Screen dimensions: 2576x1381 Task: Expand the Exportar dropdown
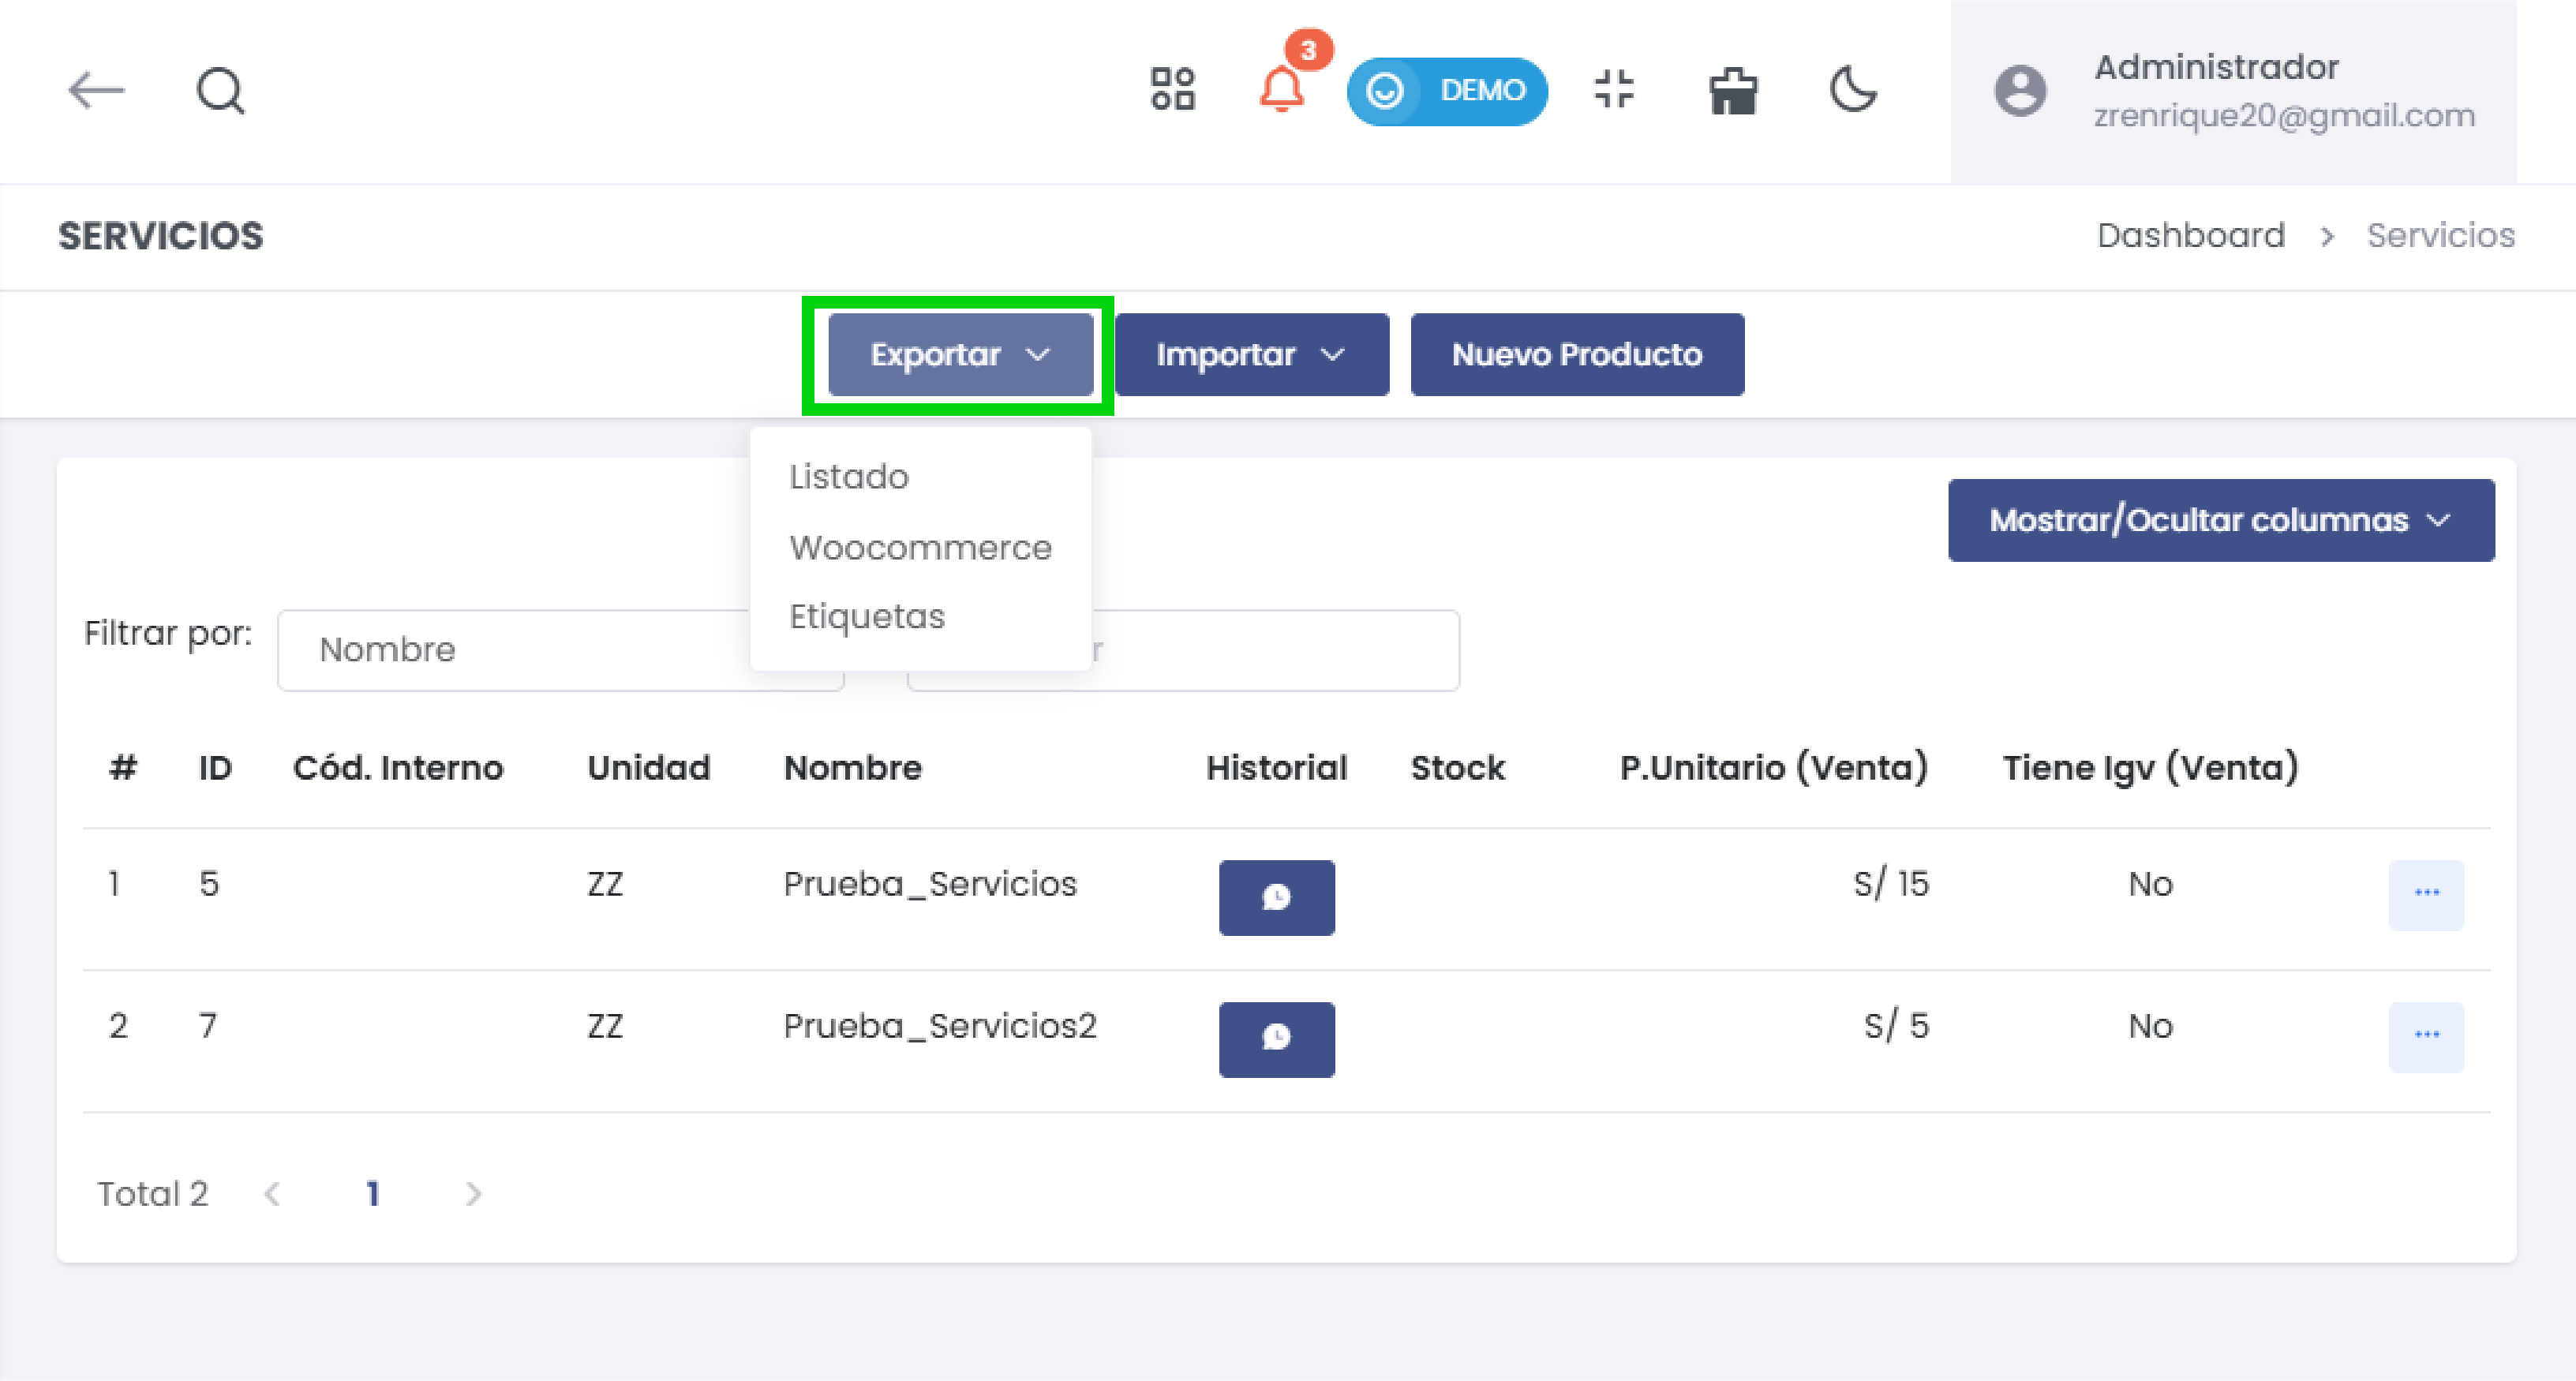(959, 354)
